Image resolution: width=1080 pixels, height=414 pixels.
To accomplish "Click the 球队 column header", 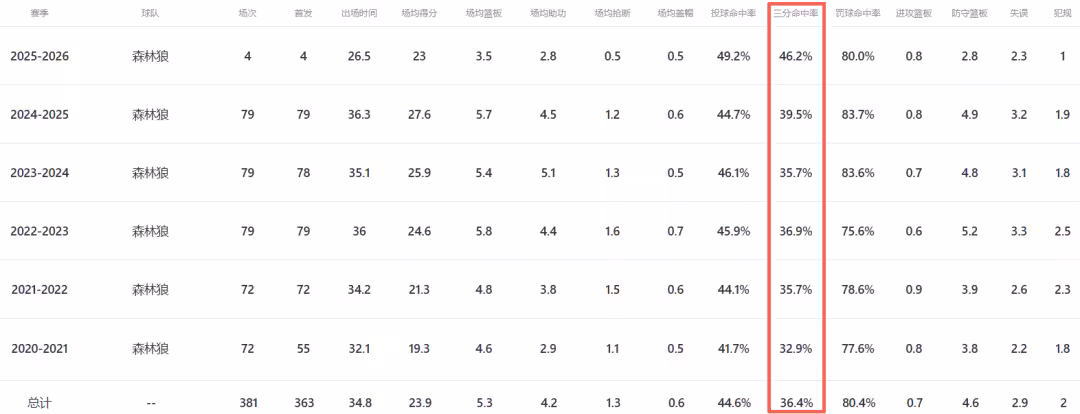I will [x=150, y=15].
